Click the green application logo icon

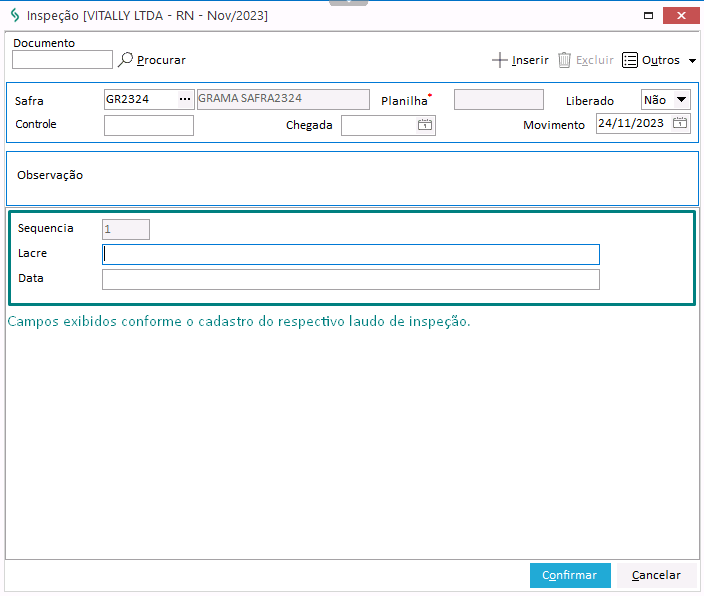coord(15,15)
